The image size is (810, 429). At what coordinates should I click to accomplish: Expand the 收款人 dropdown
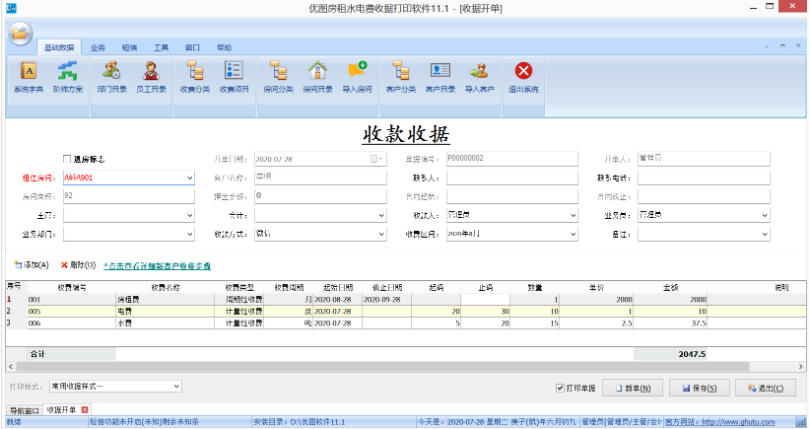coord(573,215)
